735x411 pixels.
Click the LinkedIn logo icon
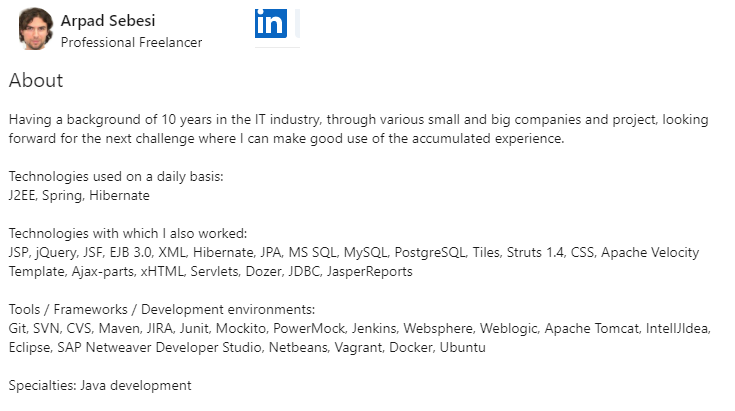(270, 23)
